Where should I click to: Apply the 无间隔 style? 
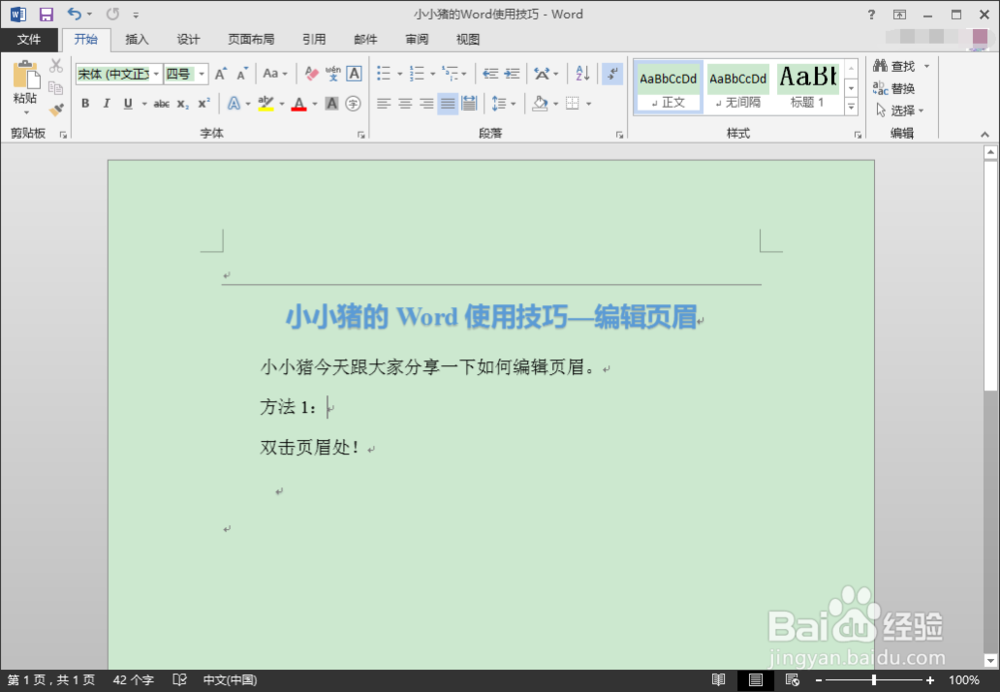tap(738, 88)
